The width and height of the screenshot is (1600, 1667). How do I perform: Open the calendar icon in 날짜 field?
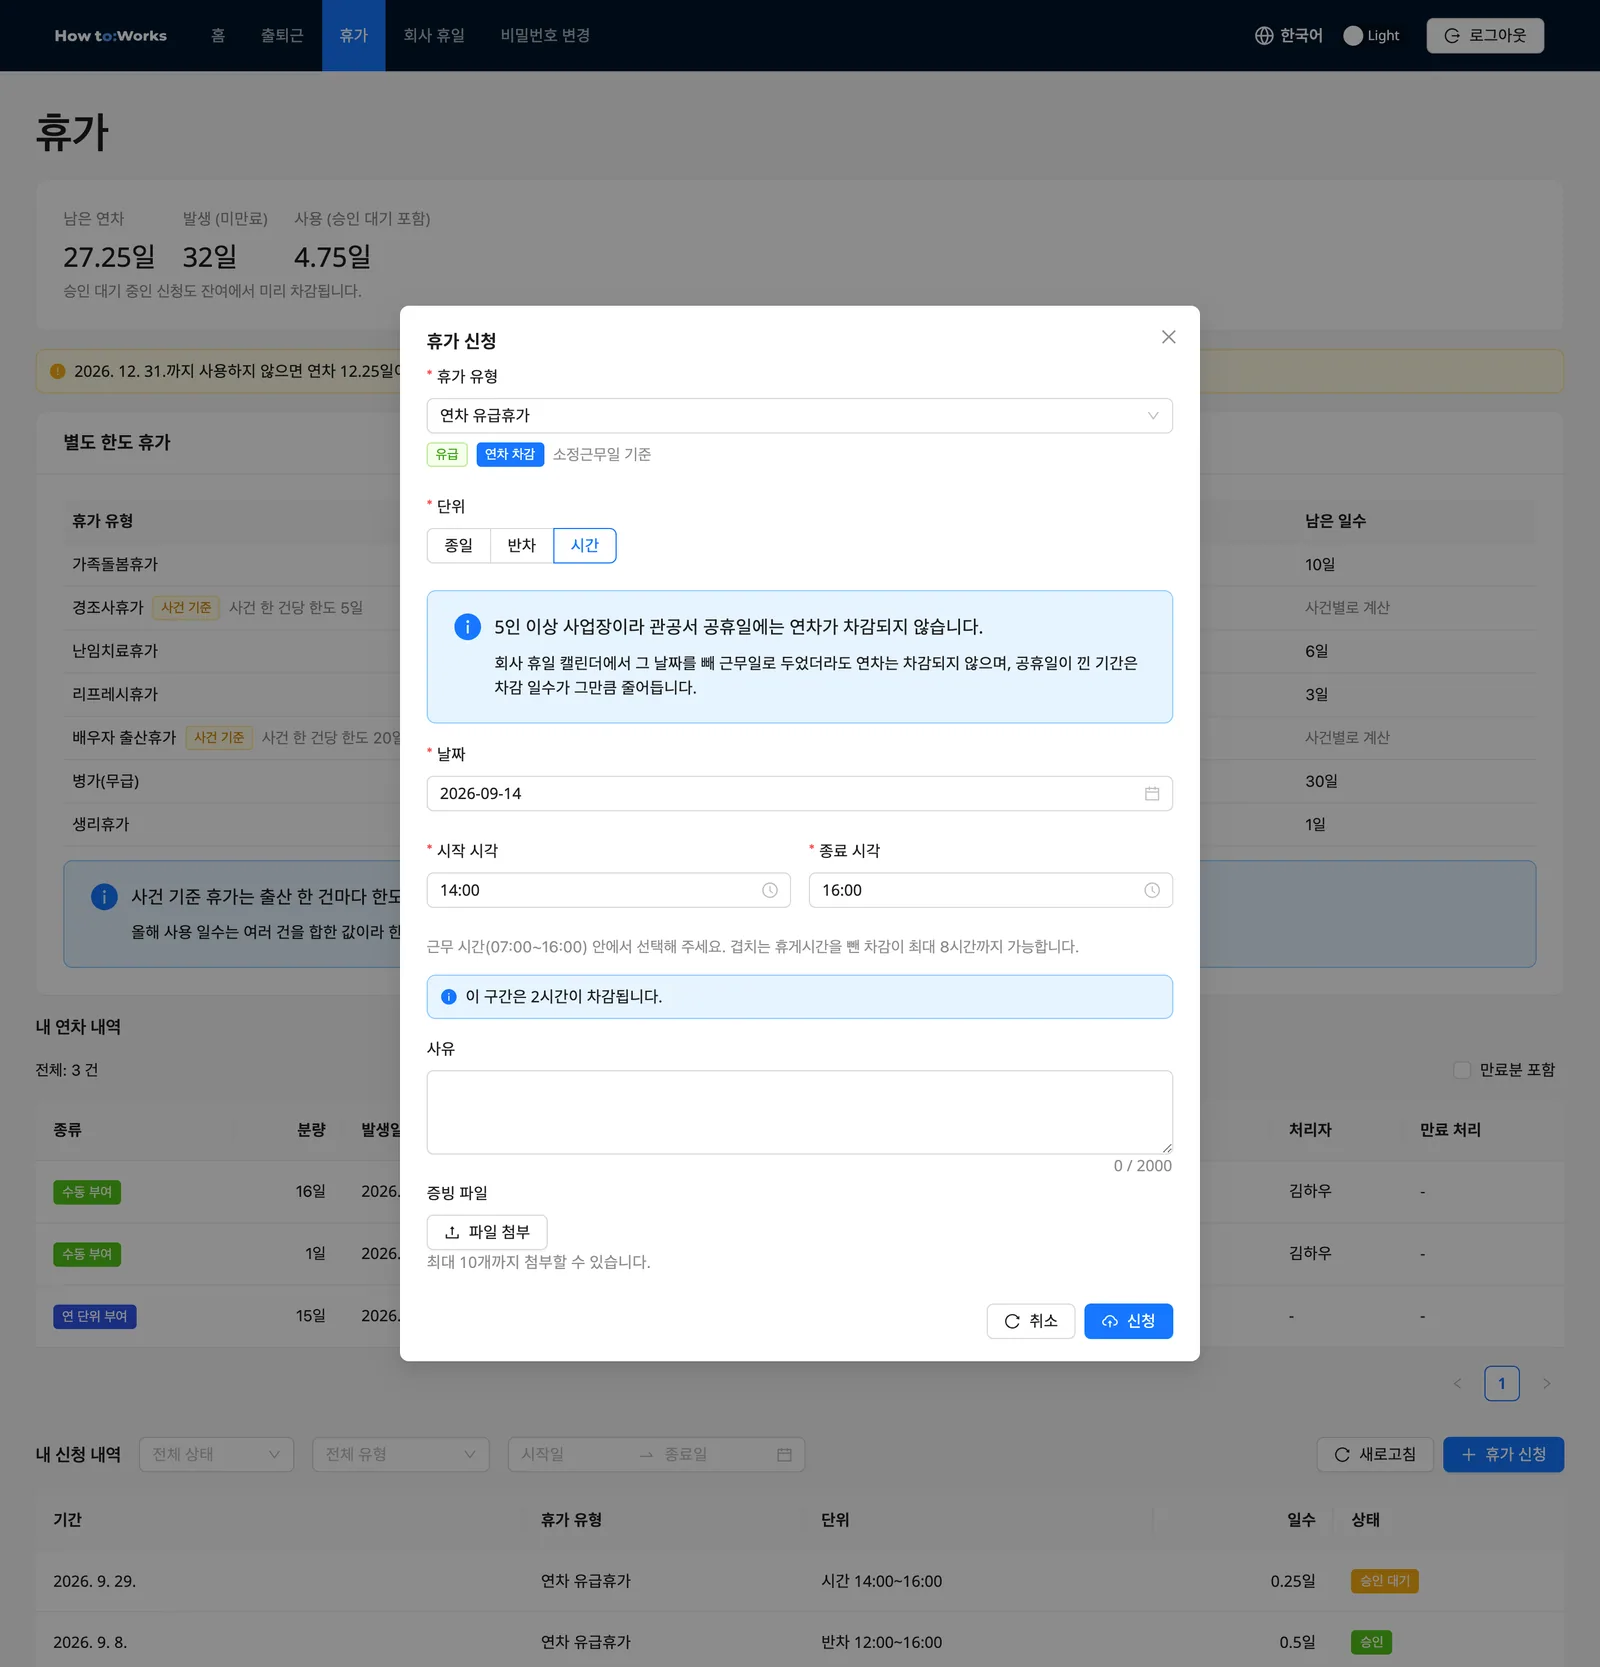tap(1152, 793)
